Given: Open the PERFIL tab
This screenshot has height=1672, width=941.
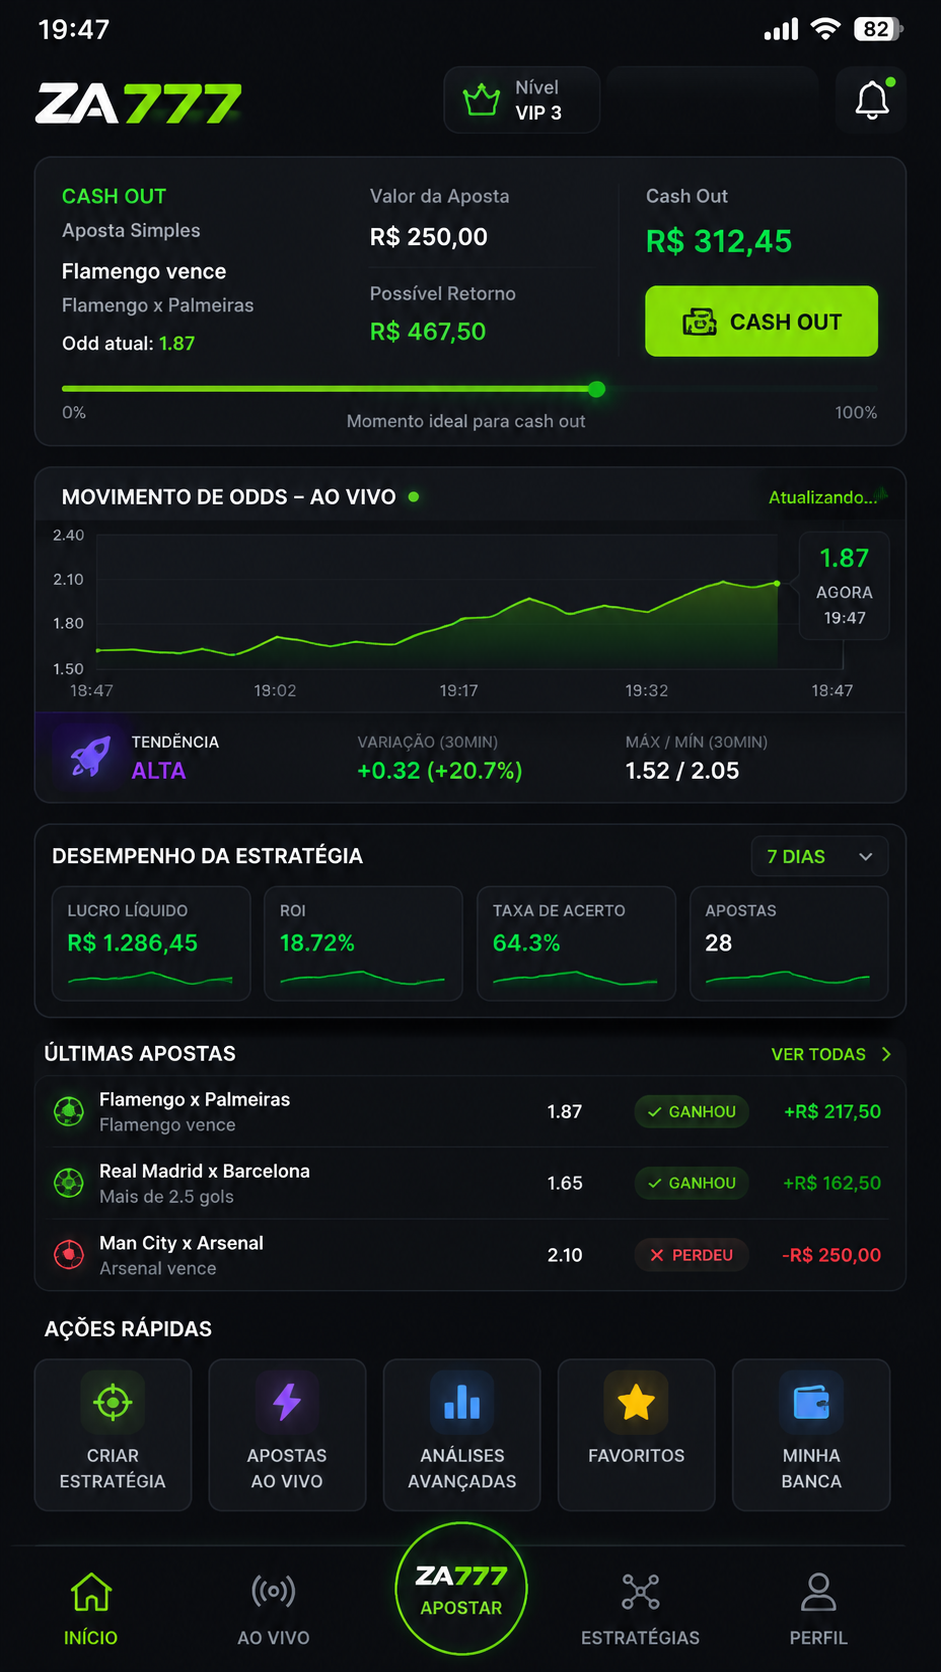Looking at the screenshot, I should click(x=818, y=1608).
